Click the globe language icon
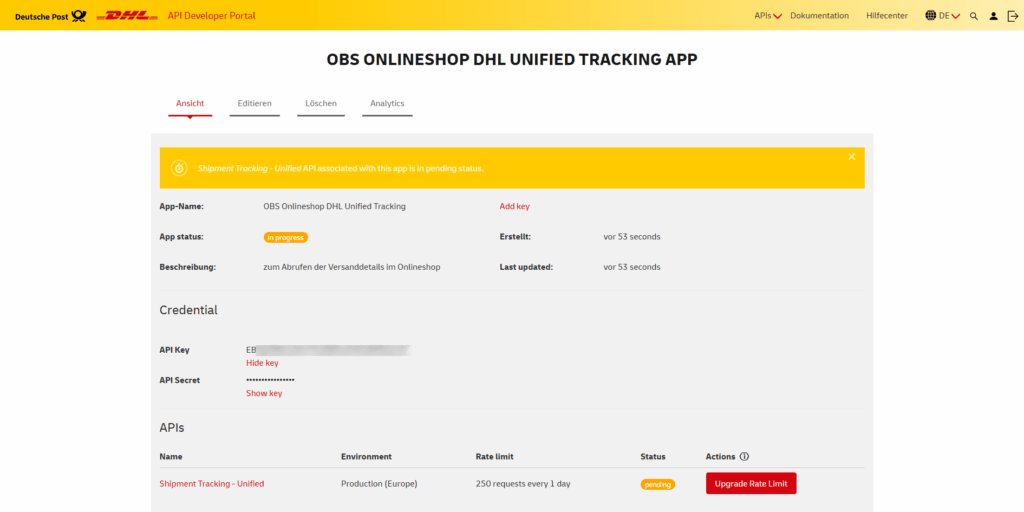The width and height of the screenshot is (1024, 512). point(931,16)
